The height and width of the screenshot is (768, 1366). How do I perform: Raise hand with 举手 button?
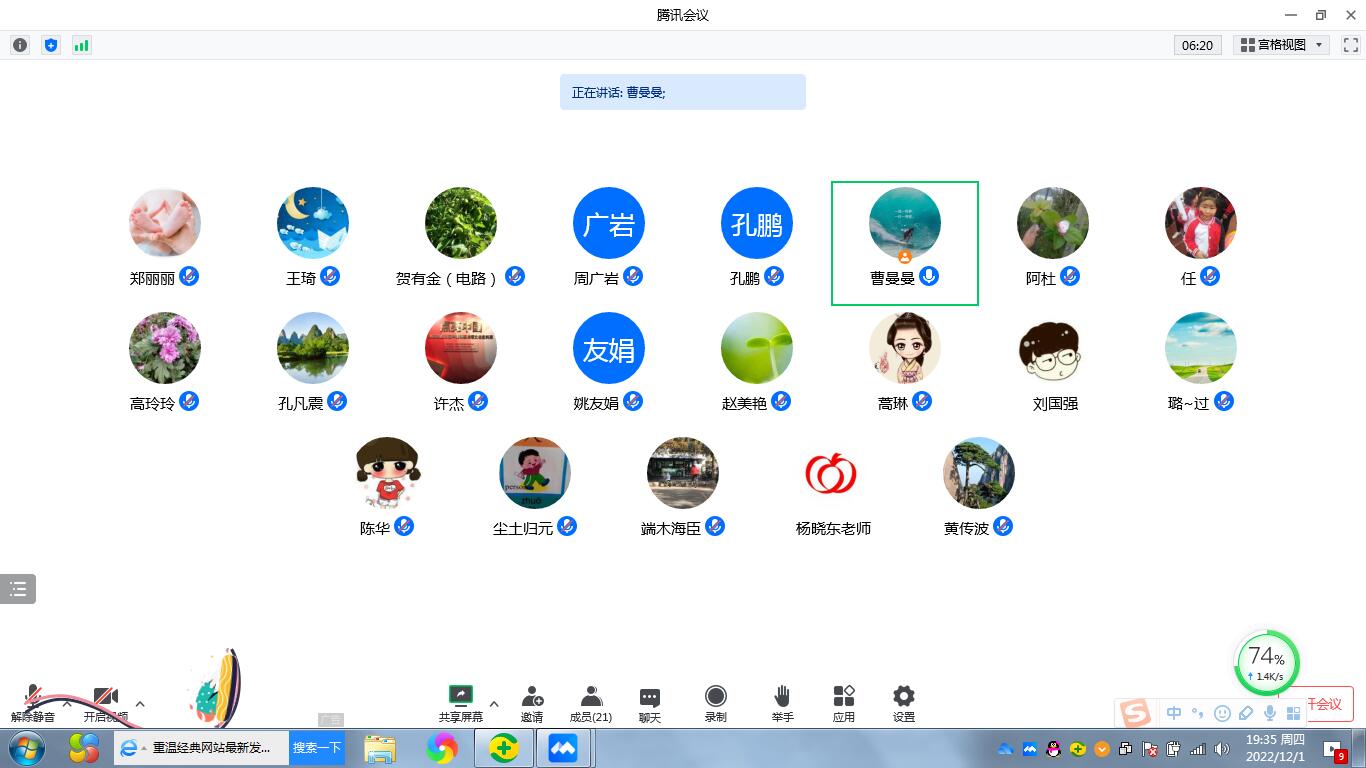point(782,703)
